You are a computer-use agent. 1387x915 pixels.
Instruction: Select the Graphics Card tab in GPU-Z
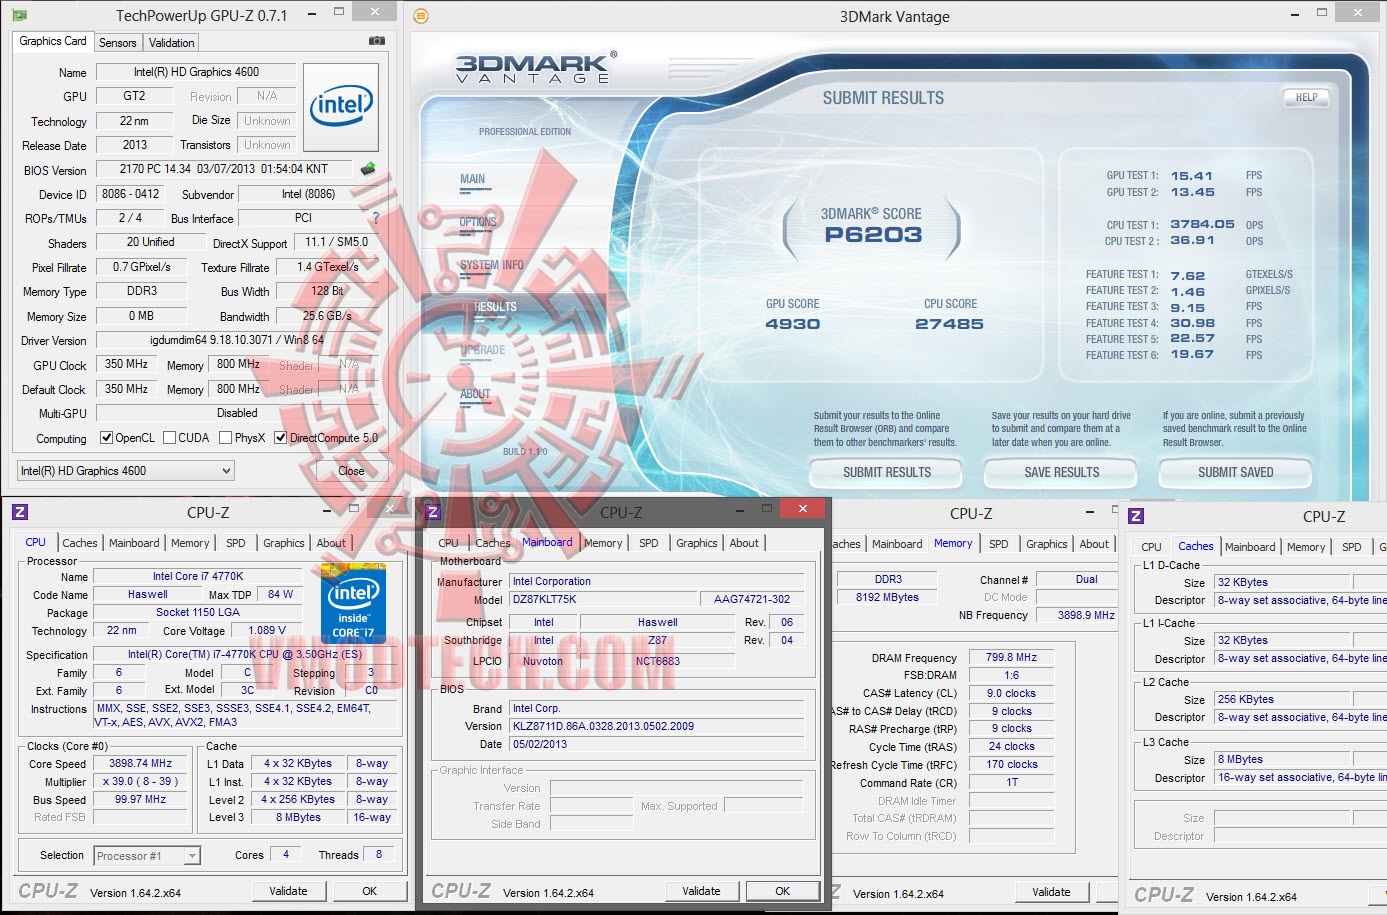53,41
